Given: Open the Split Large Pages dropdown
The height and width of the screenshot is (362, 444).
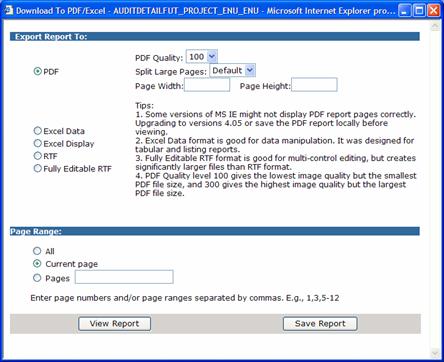Looking at the screenshot, I should click(232, 70).
